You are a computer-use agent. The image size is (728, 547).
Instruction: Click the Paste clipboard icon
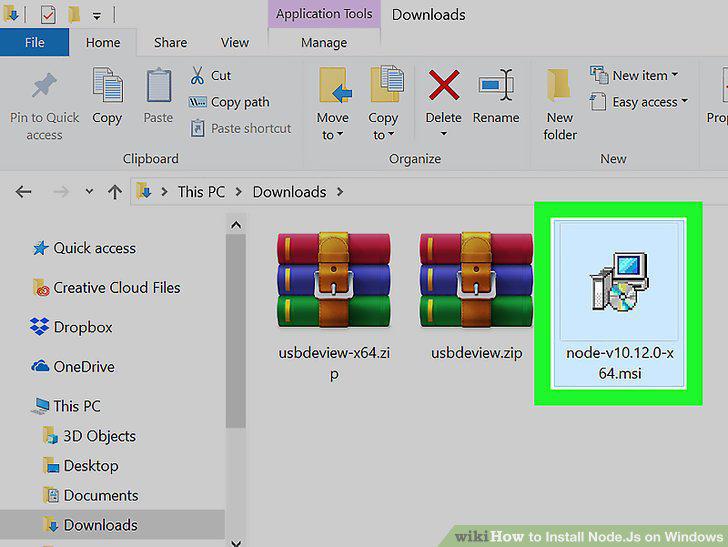click(x=158, y=85)
